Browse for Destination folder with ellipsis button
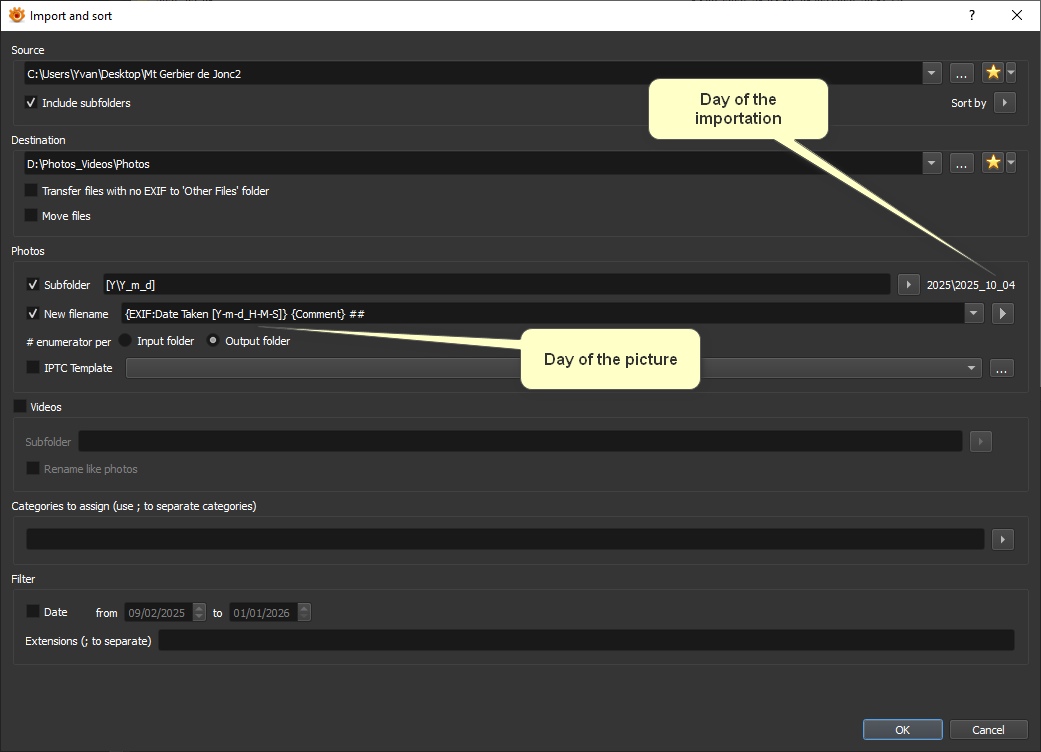 click(961, 163)
